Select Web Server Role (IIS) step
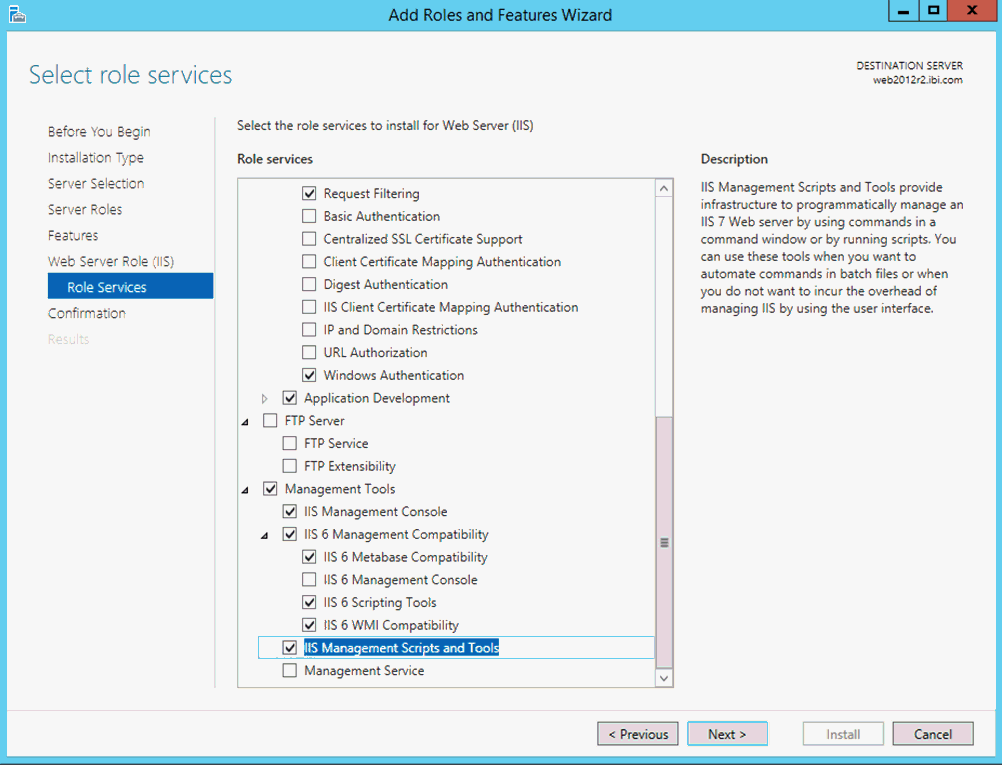 coord(111,261)
